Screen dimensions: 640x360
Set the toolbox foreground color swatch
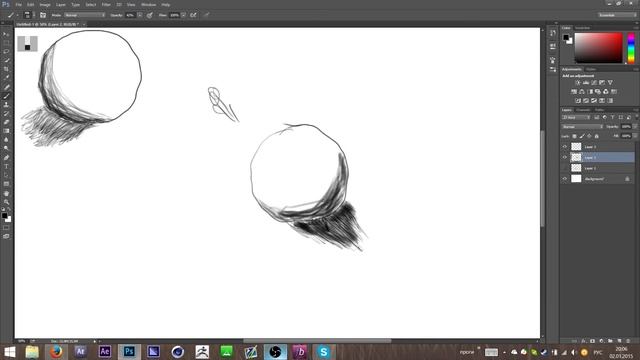(x=4, y=216)
